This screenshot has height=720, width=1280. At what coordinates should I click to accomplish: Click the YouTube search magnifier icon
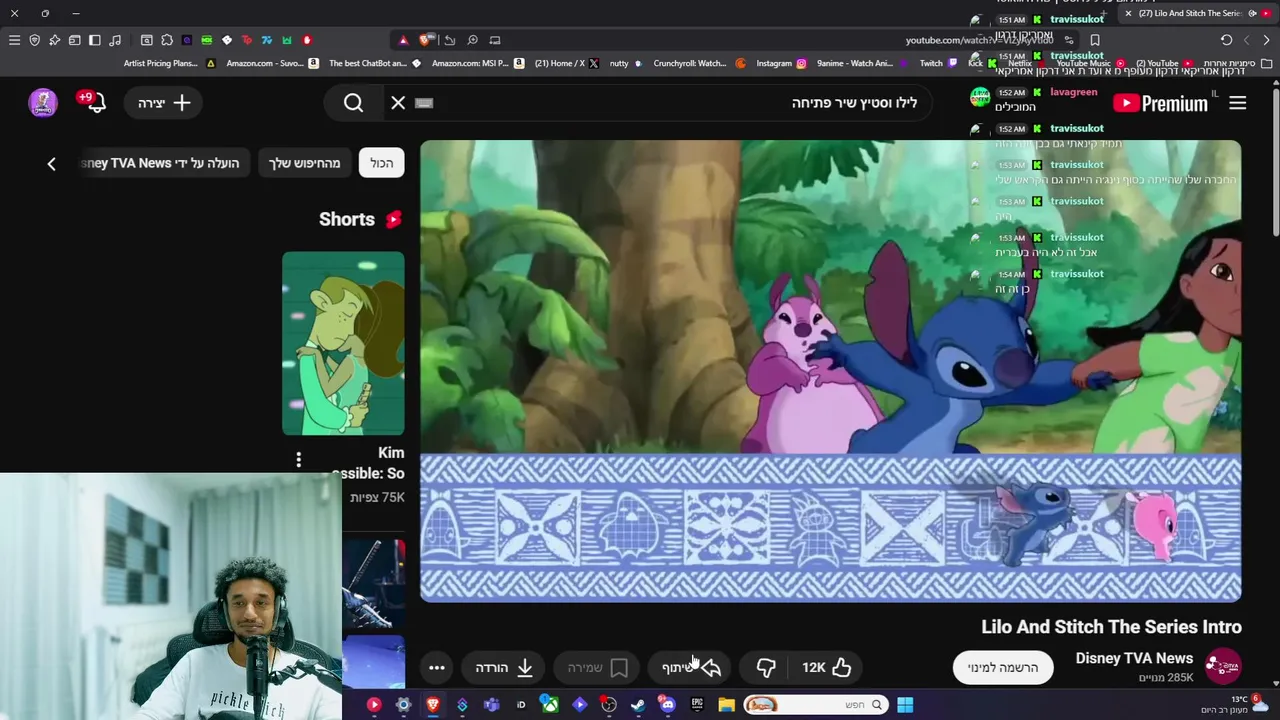(353, 102)
